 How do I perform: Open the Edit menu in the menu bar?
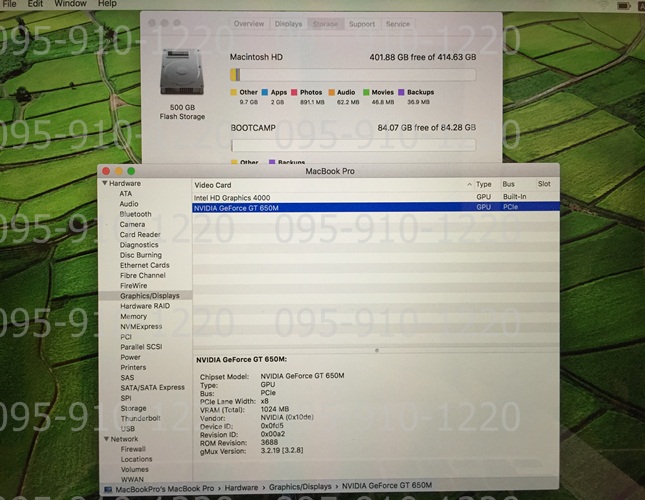coord(35,4)
